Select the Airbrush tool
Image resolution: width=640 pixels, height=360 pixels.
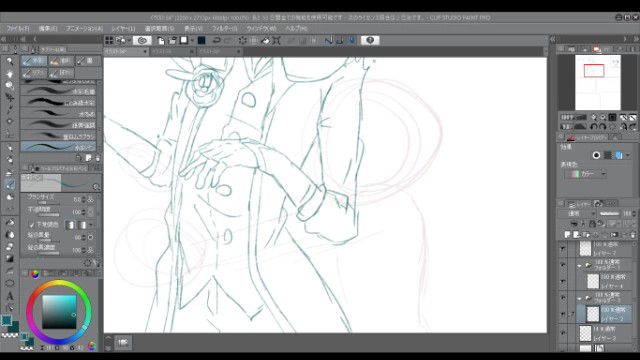tap(9, 197)
